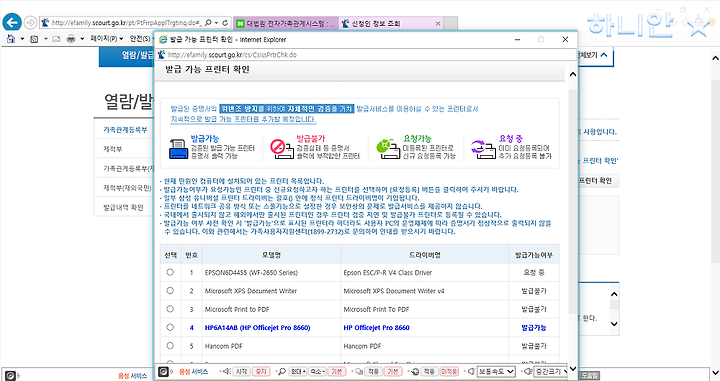Open the print options dropdown arrow

[x=82, y=39]
